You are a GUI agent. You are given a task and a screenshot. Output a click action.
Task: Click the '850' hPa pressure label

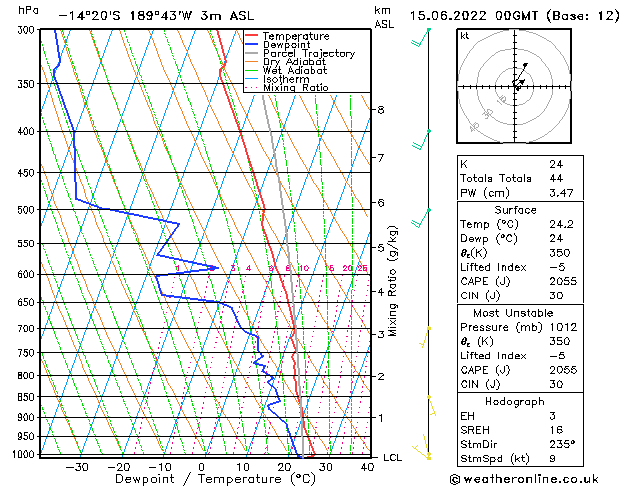tap(28, 397)
